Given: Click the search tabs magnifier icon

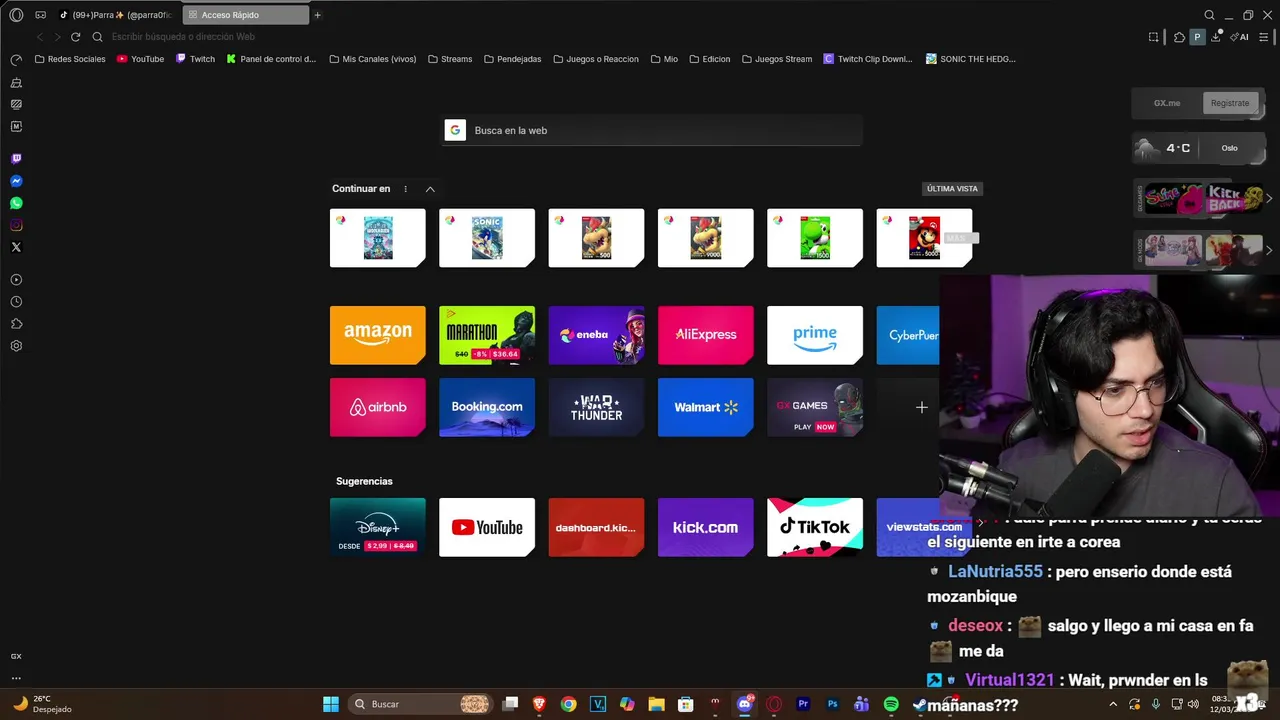Looking at the screenshot, I should (1209, 15).
